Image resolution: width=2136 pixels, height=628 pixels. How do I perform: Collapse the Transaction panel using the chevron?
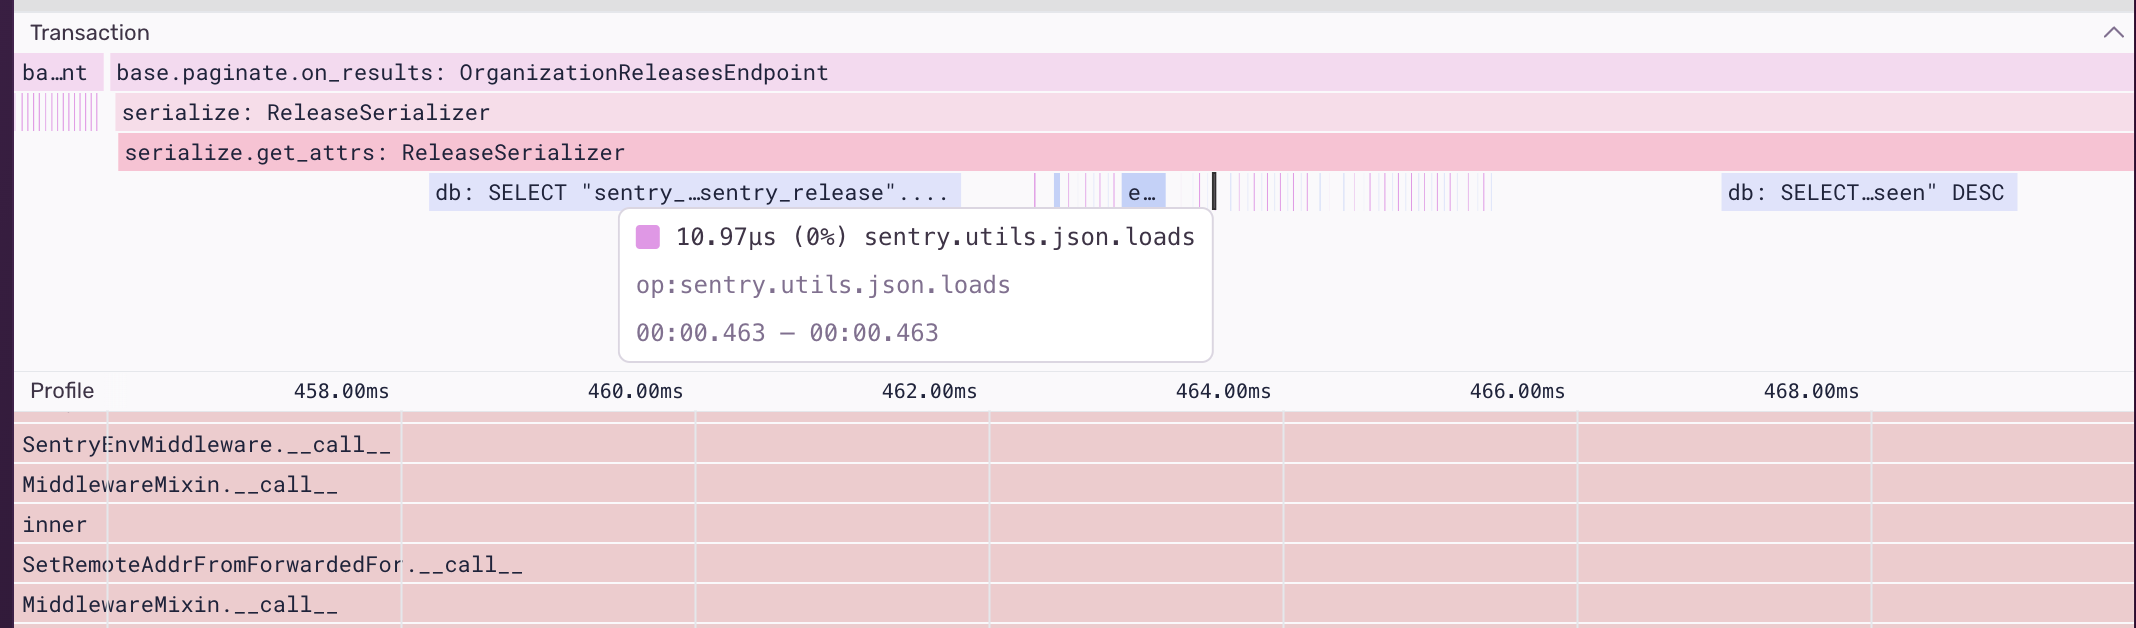[2112, 32]
